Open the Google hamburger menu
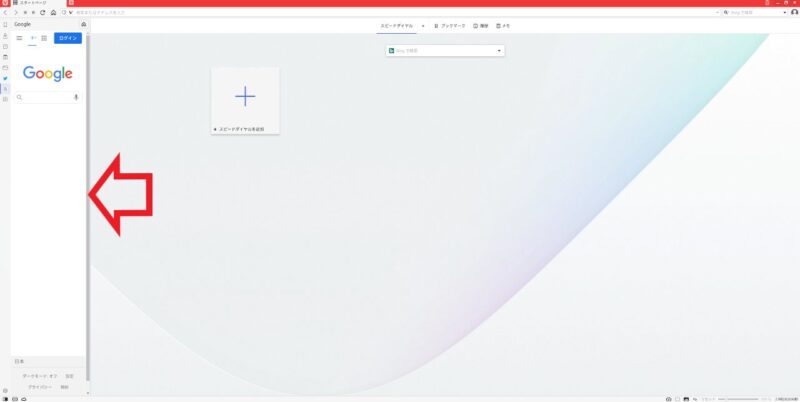800x402 pixels. pos(19,38)
